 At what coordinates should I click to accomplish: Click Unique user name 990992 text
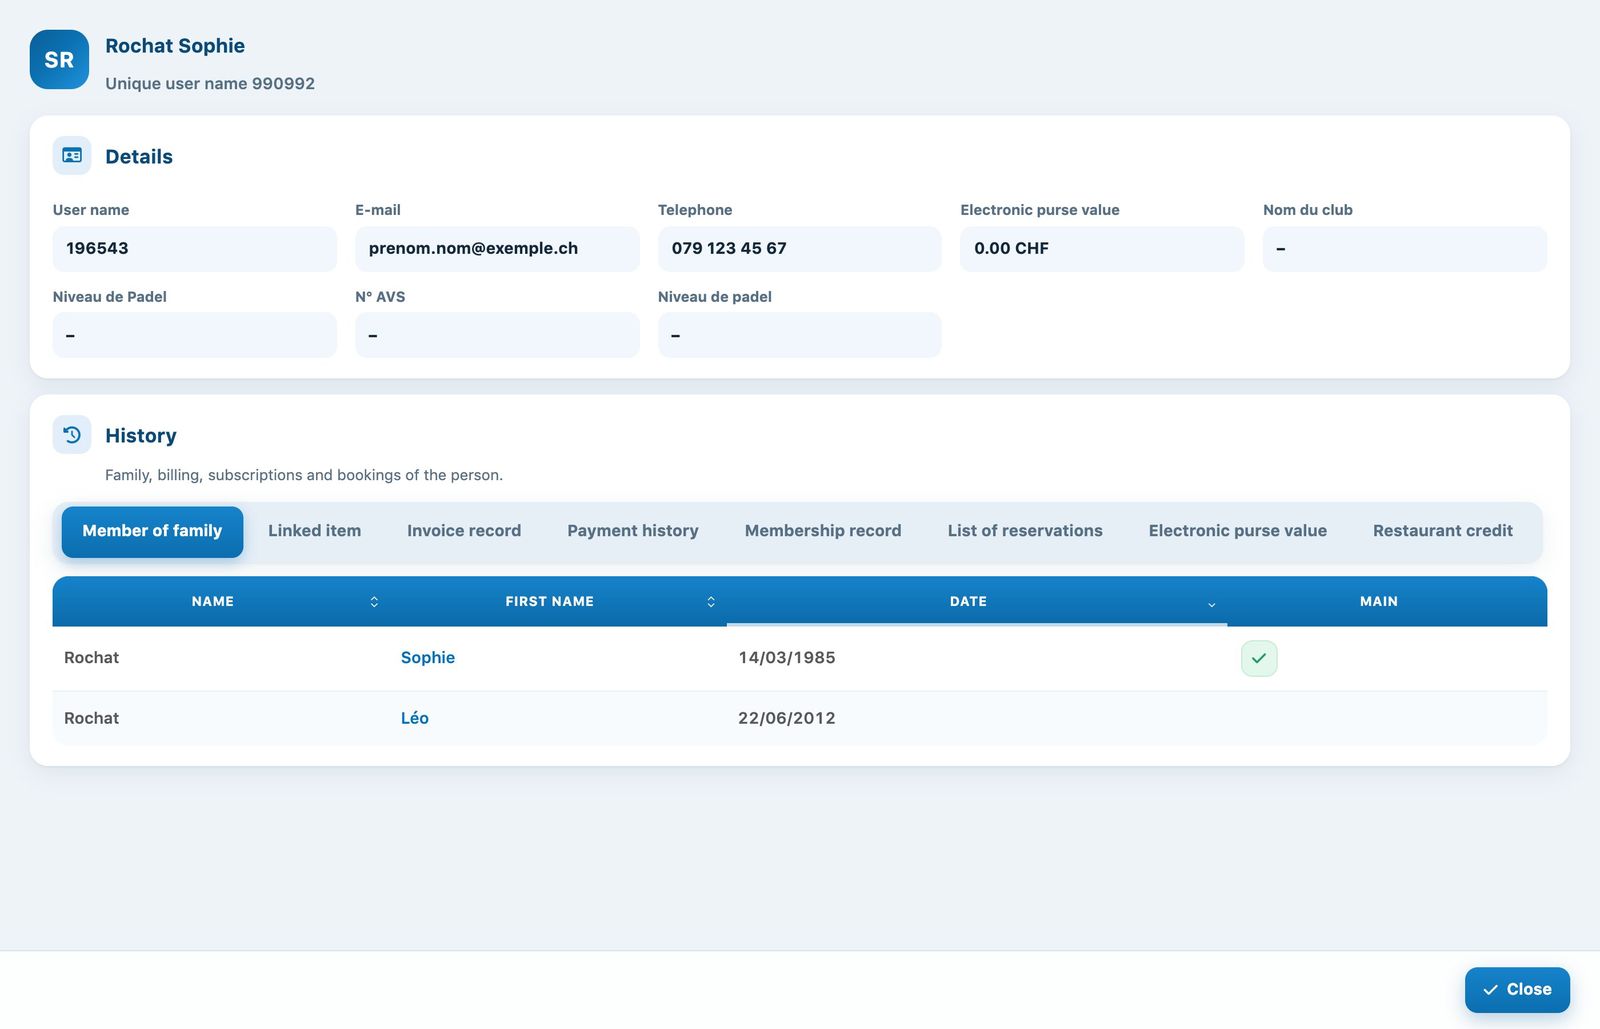(x=210, y=83)
